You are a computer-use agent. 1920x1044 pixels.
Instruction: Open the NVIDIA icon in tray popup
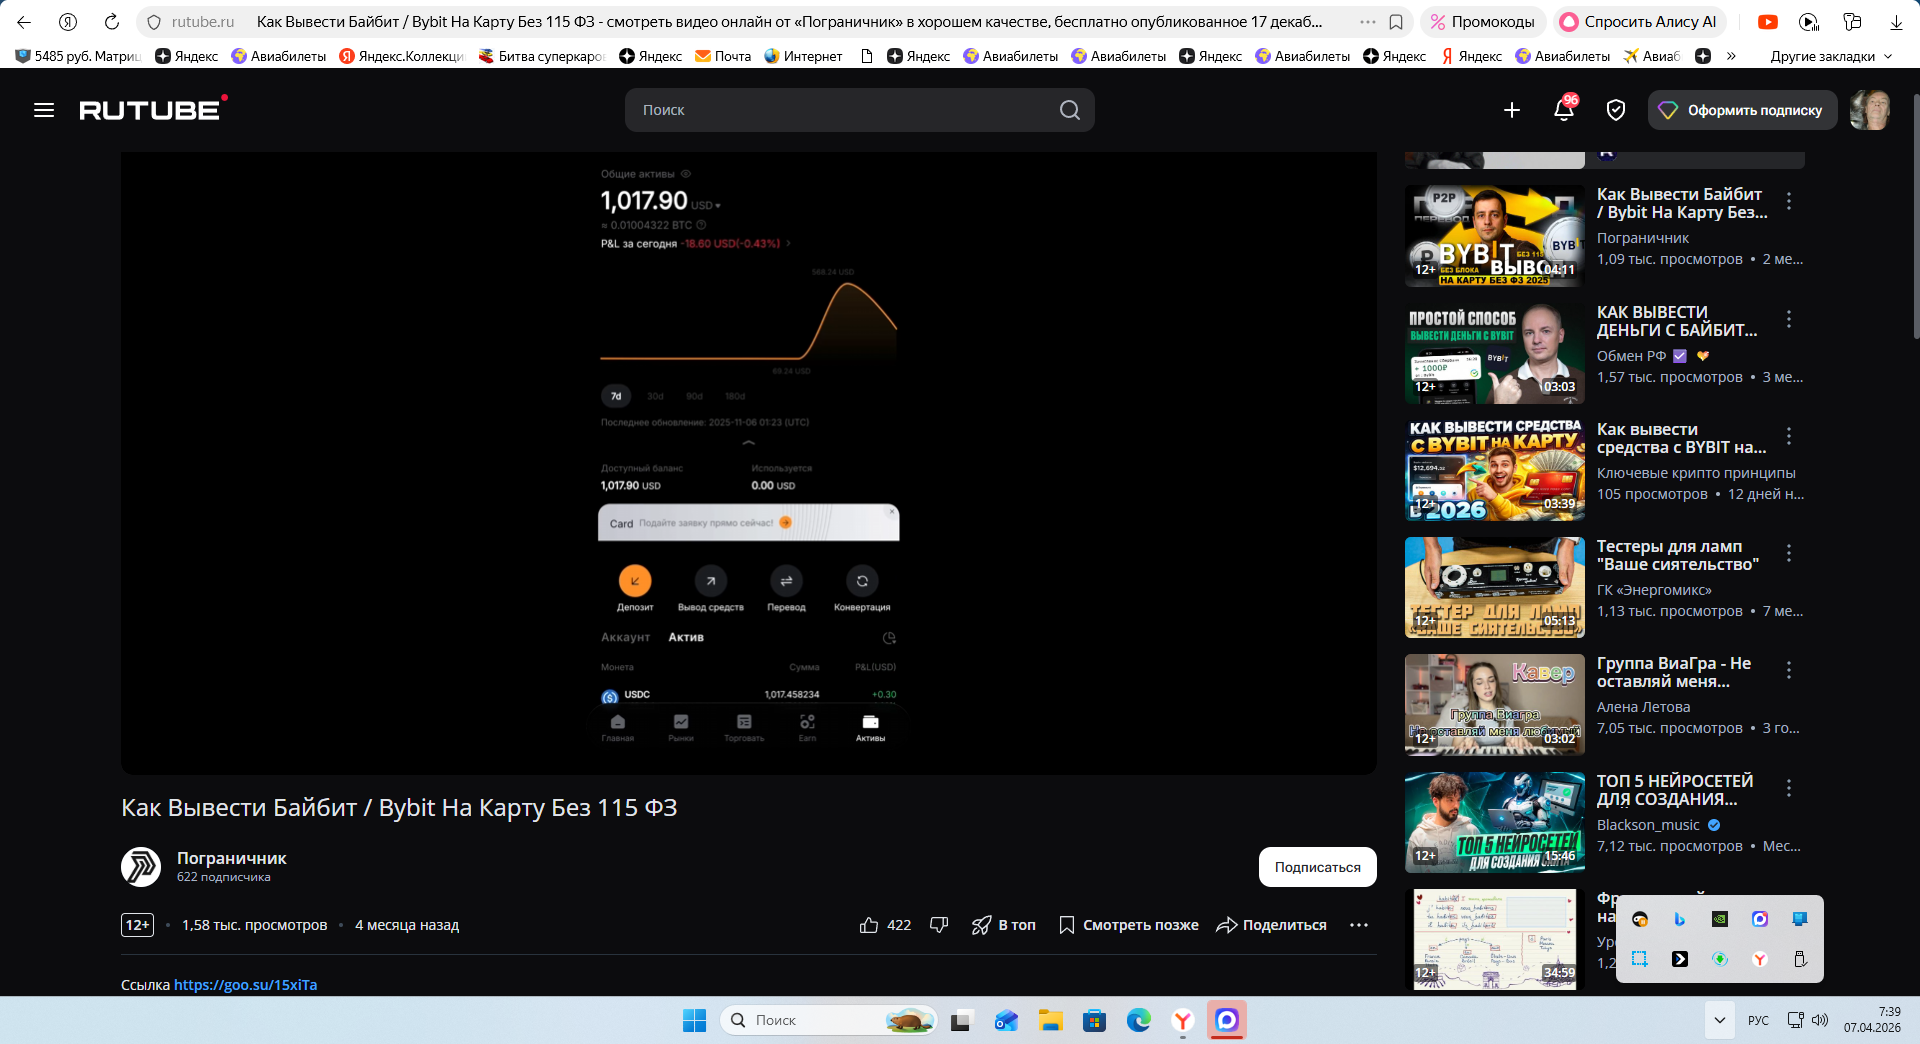coord(1720,919)
